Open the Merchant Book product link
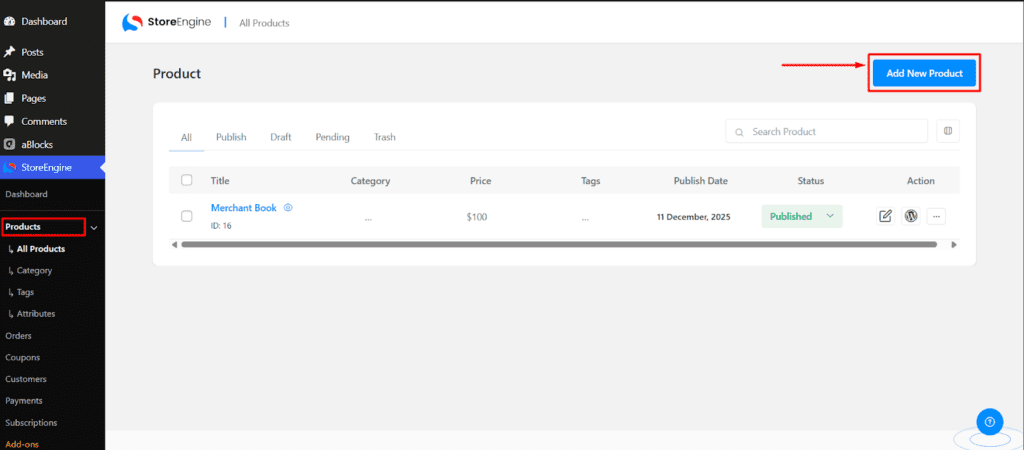 tap(243, 208)
